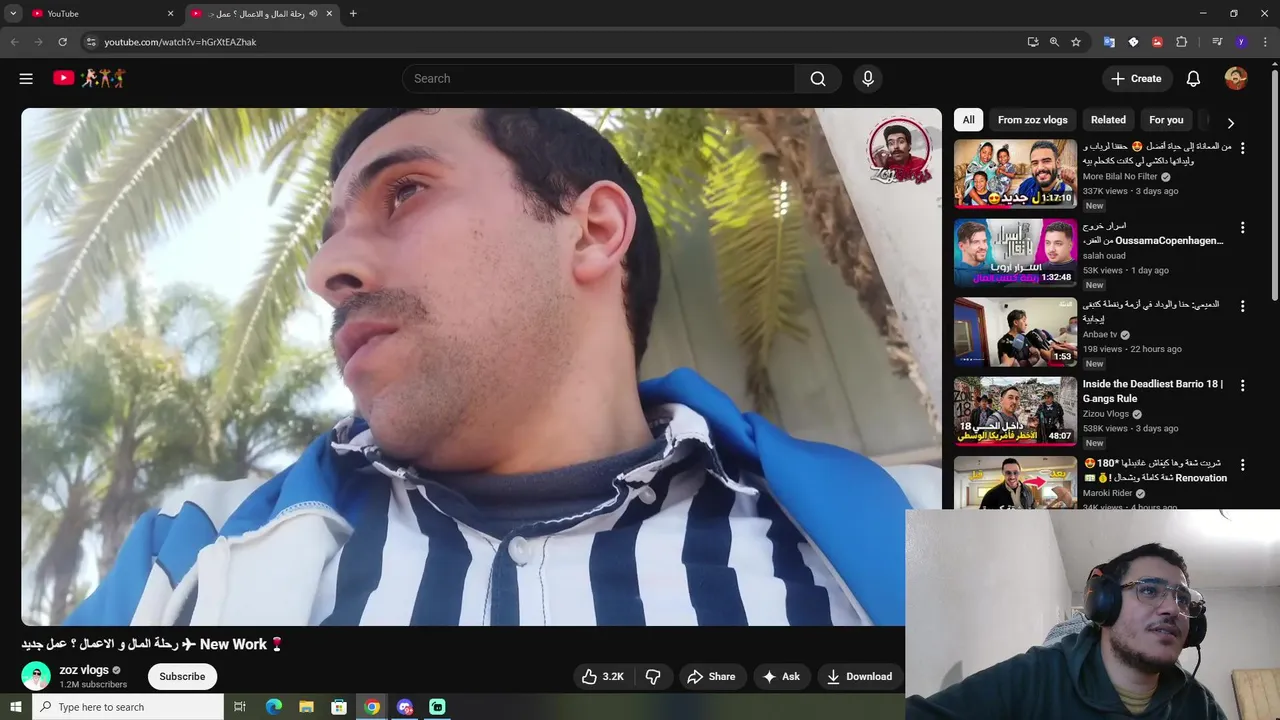Open options for salah ouad video
Screen dimensions: 1280x720
tap(1242, 227)
